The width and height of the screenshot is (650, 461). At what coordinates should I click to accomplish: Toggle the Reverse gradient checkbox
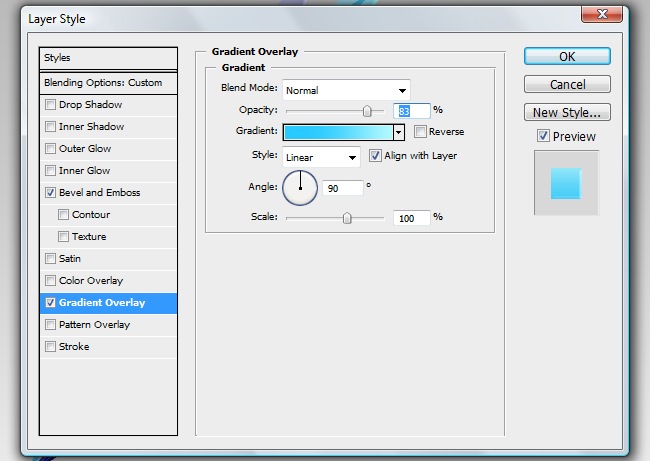click(x=420, y=132)
